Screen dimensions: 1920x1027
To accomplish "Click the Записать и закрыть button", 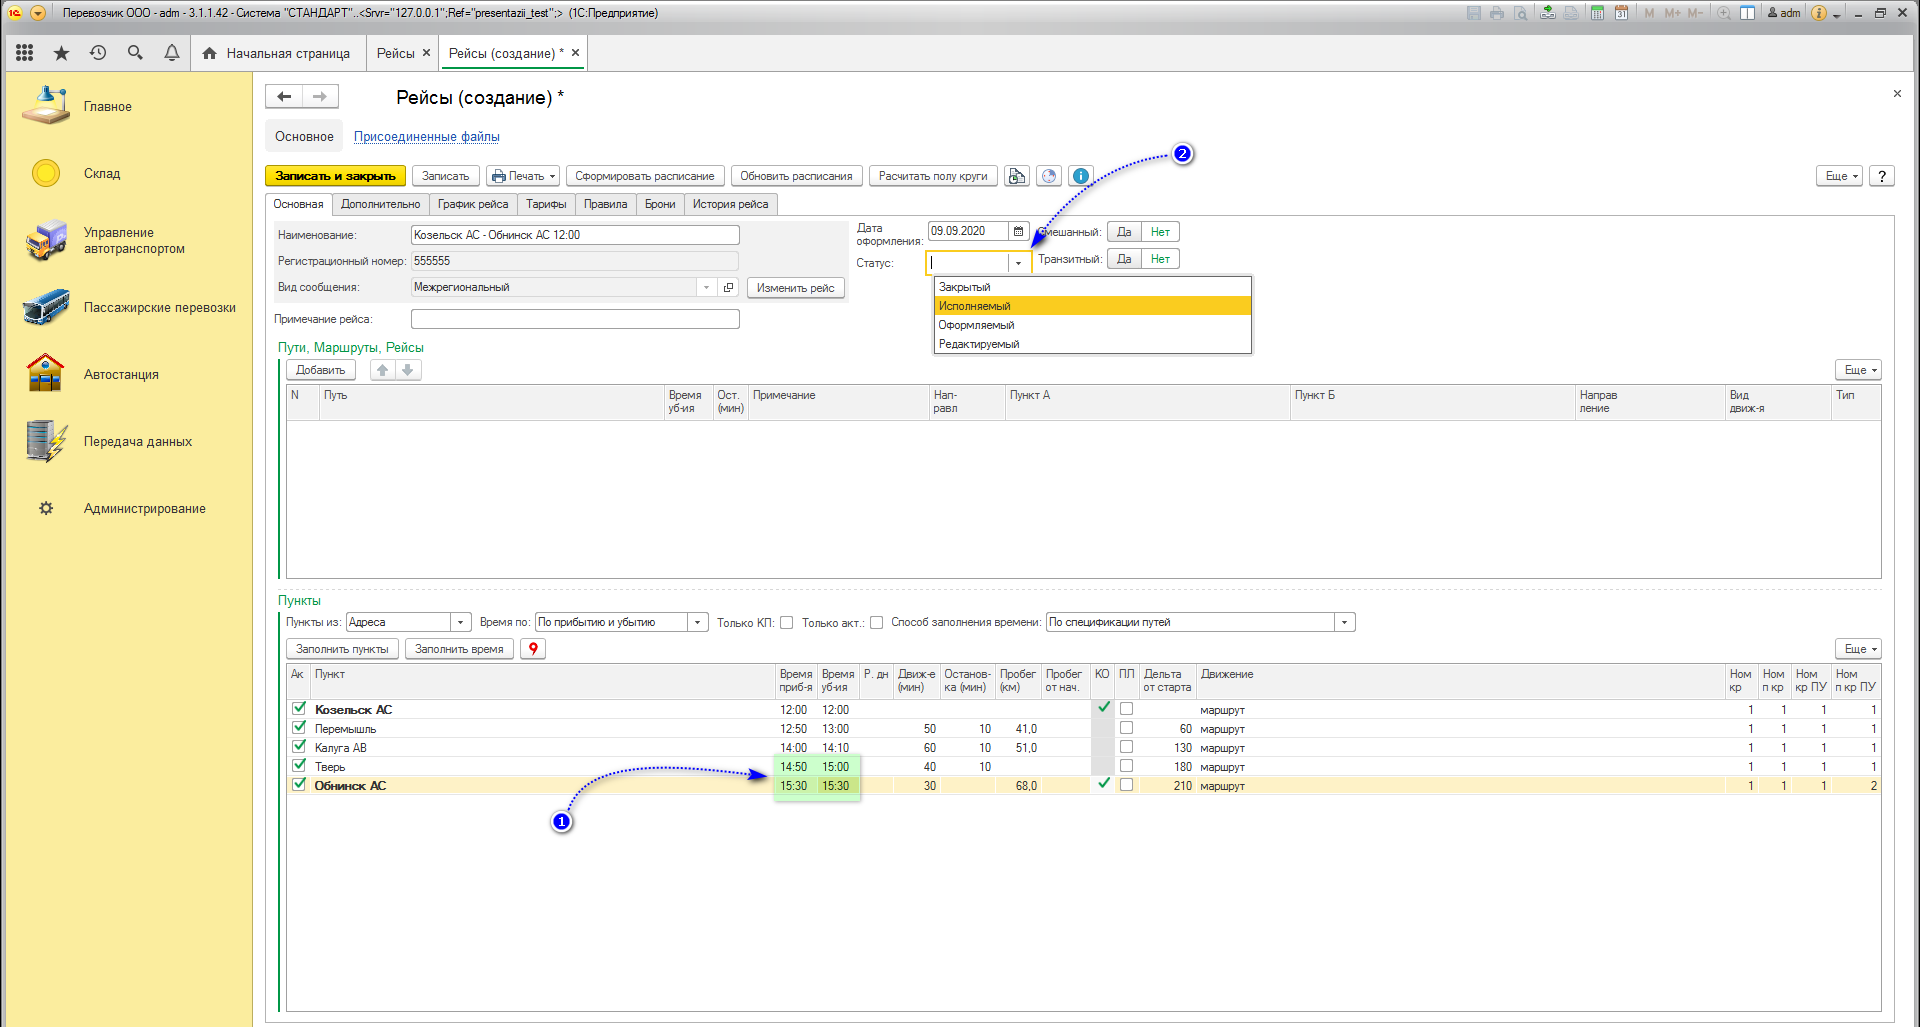I will point(335,176).
